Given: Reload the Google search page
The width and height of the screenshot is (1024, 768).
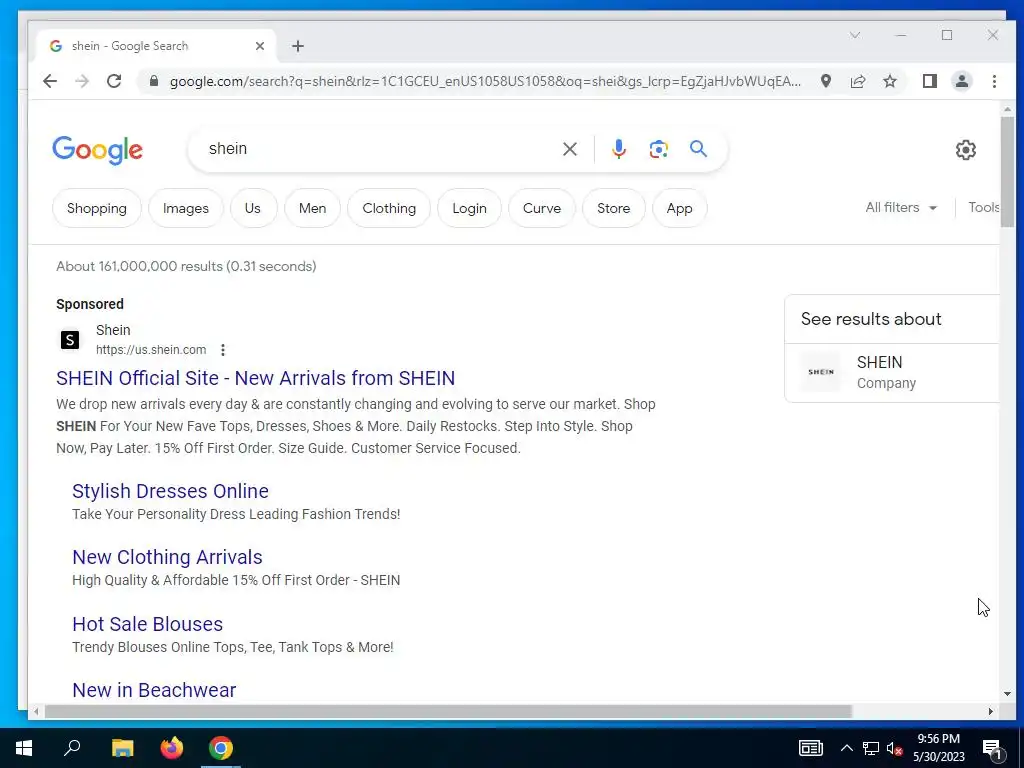Looking at the screenshot, I should point(114,81).
